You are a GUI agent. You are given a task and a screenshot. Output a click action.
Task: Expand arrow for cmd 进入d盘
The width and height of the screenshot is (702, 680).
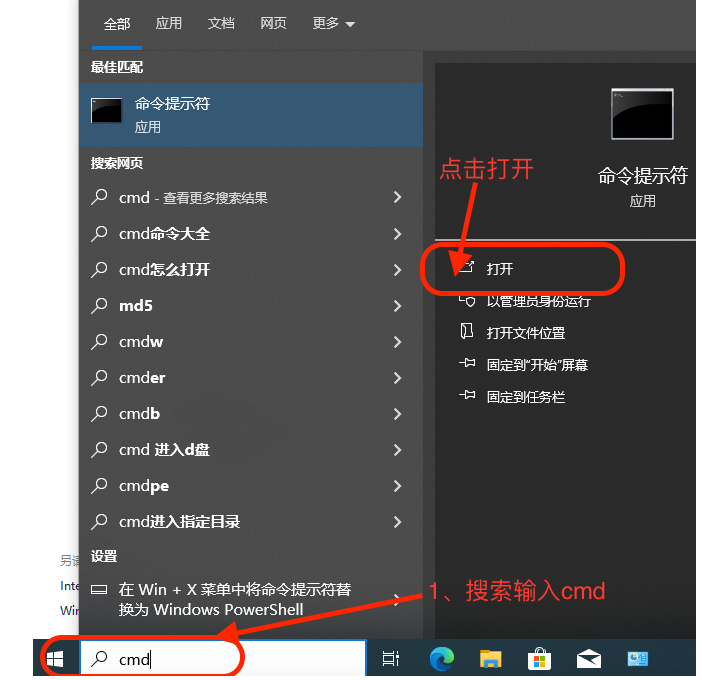pos(397,450)
